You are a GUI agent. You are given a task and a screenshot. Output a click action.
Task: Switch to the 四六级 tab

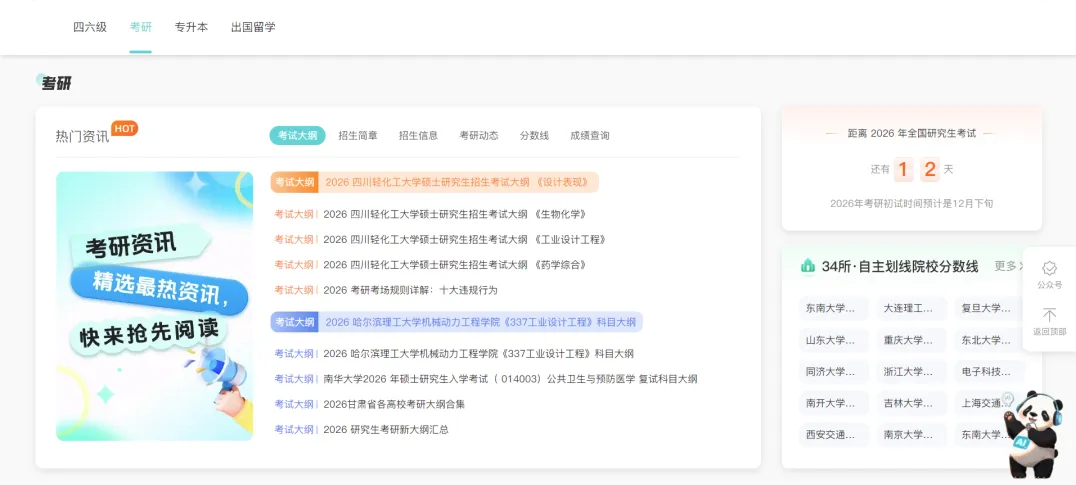click(x=90, y=27)
